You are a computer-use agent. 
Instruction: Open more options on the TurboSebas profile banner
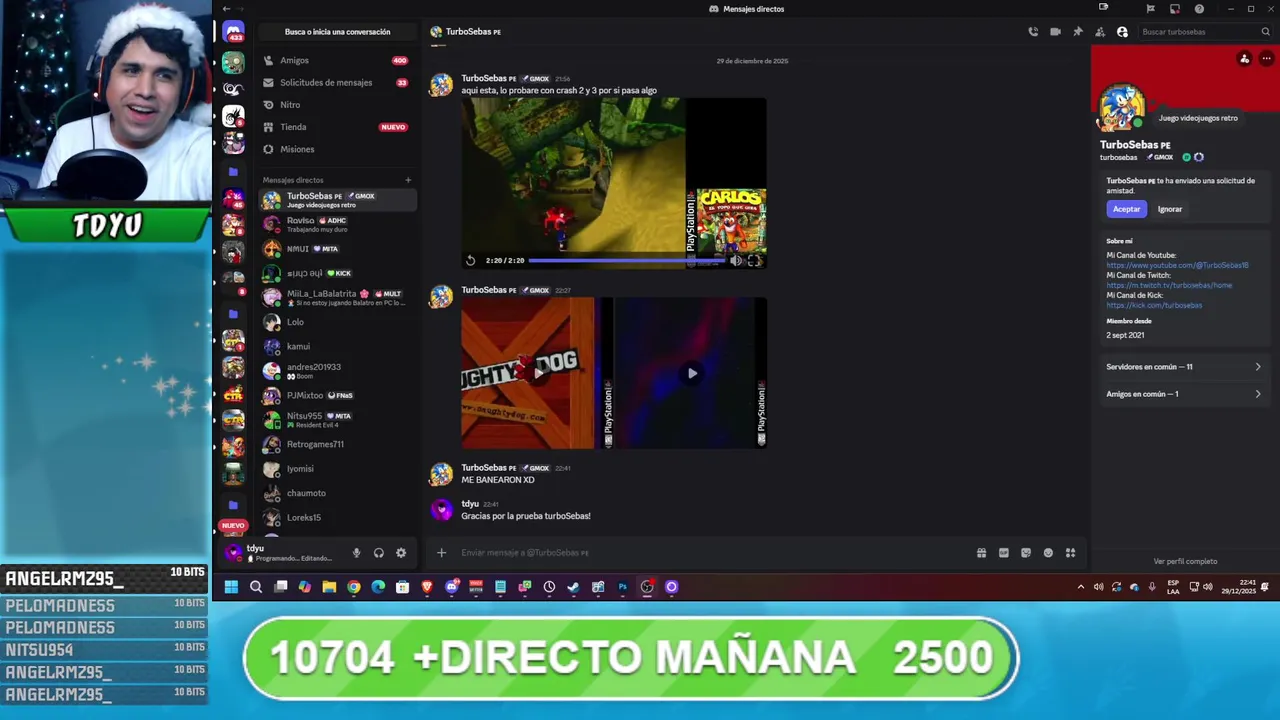pos(1266,59)
